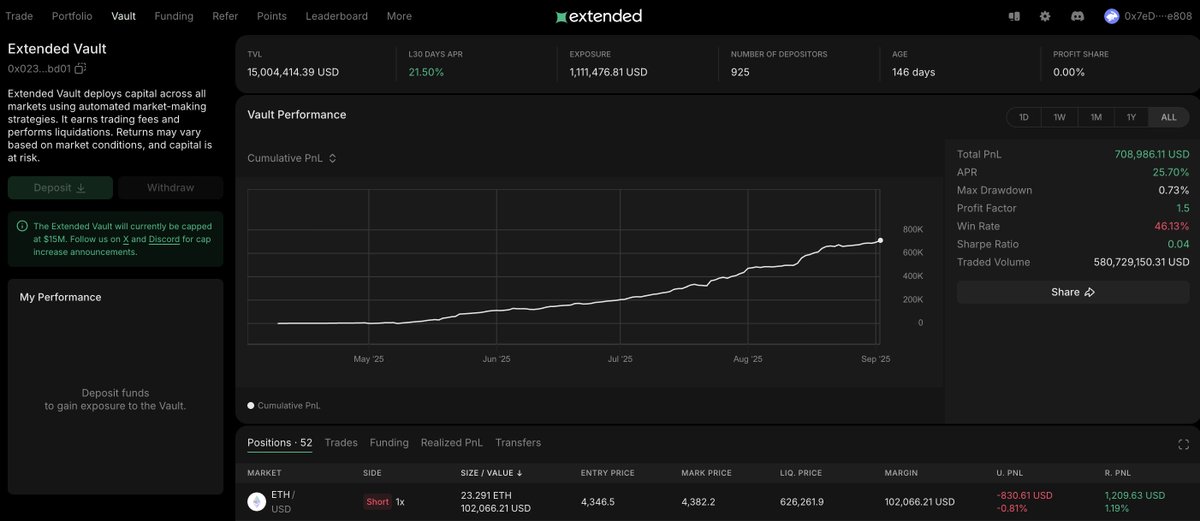Open settings gear in top bar
This screenshot has height=521, width=1200.
(x=1045, y=16)
